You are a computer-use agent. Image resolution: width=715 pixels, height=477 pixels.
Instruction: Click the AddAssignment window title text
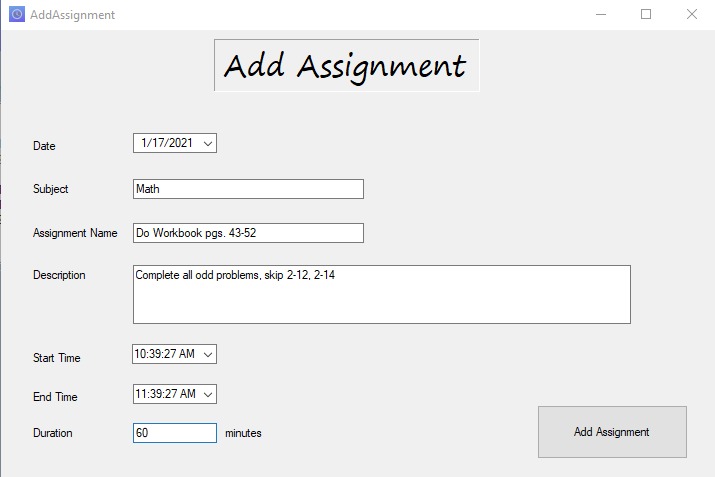coord(73,15)
